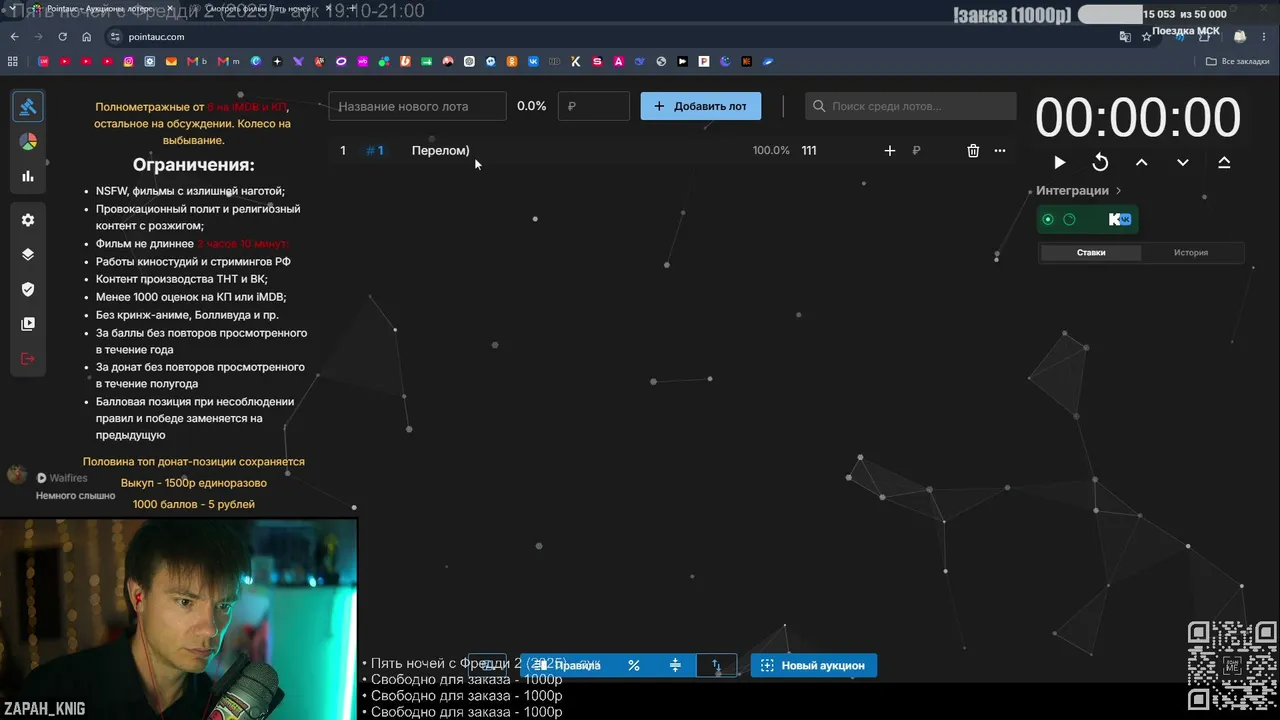1280x720 pixels.
Task: Open the statistics bar chart page
Action: pos(28,177)
